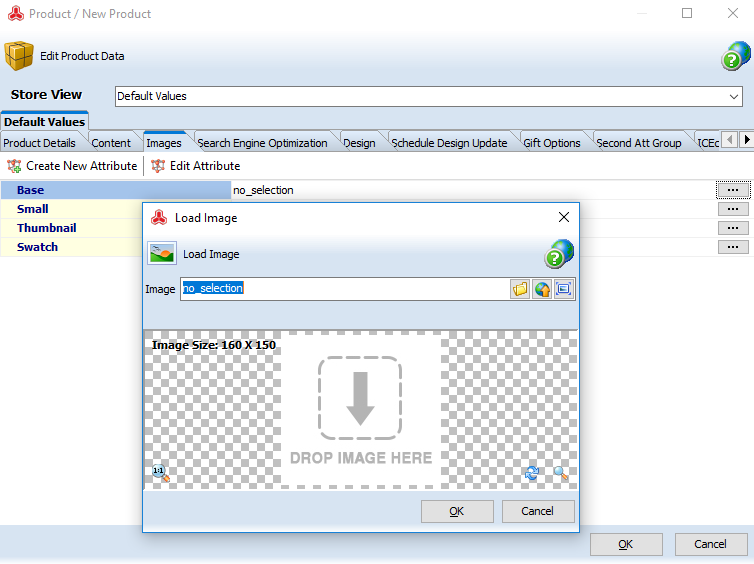Click the browse local folder icon
Image resolution: width=754 pixels, height=564 pixels.
point(520,289)
